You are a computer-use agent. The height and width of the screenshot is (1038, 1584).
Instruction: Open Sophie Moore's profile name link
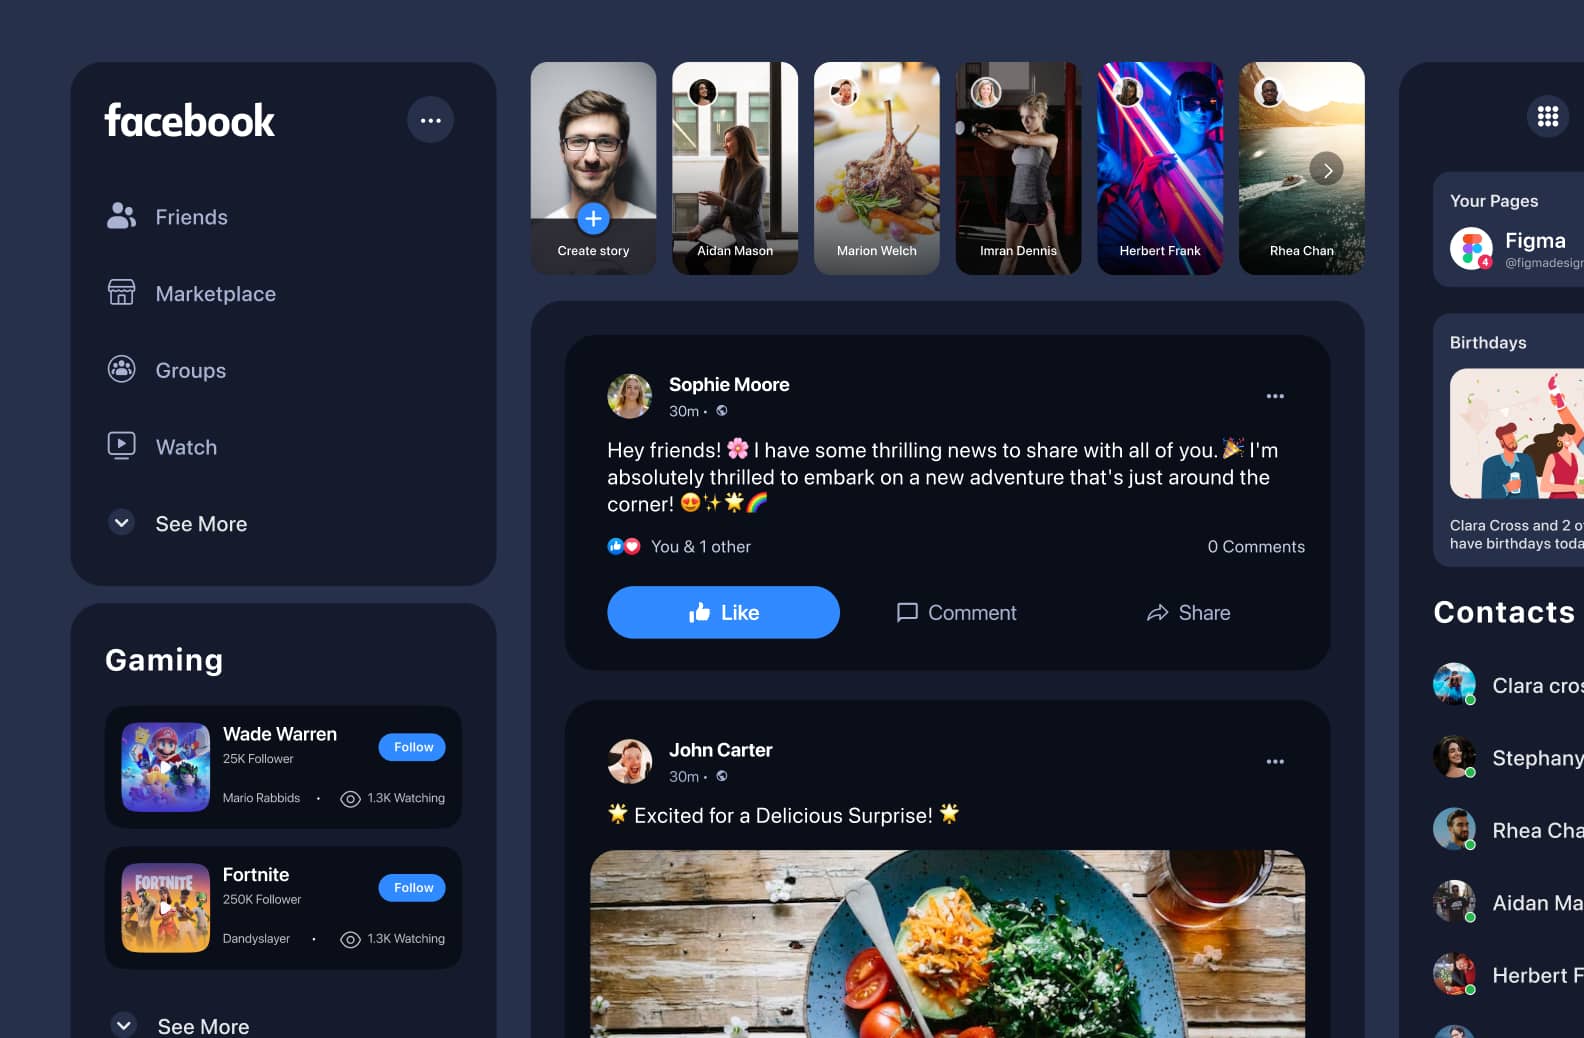pyautogui.click(x=729, y=385)
